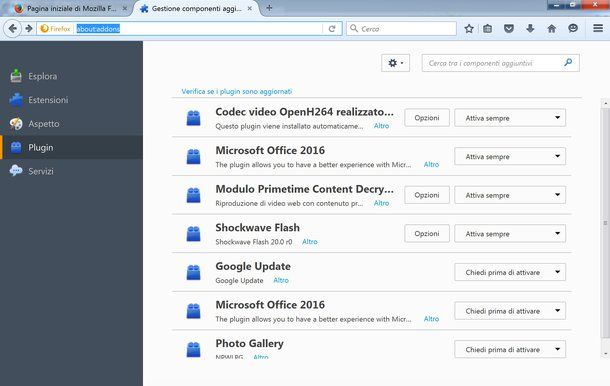This screenshot has height=386, width=610.
Task: Expand activation dropdown for Shockwave Flash
Action: pyautogui.click(x=510, y=233)
